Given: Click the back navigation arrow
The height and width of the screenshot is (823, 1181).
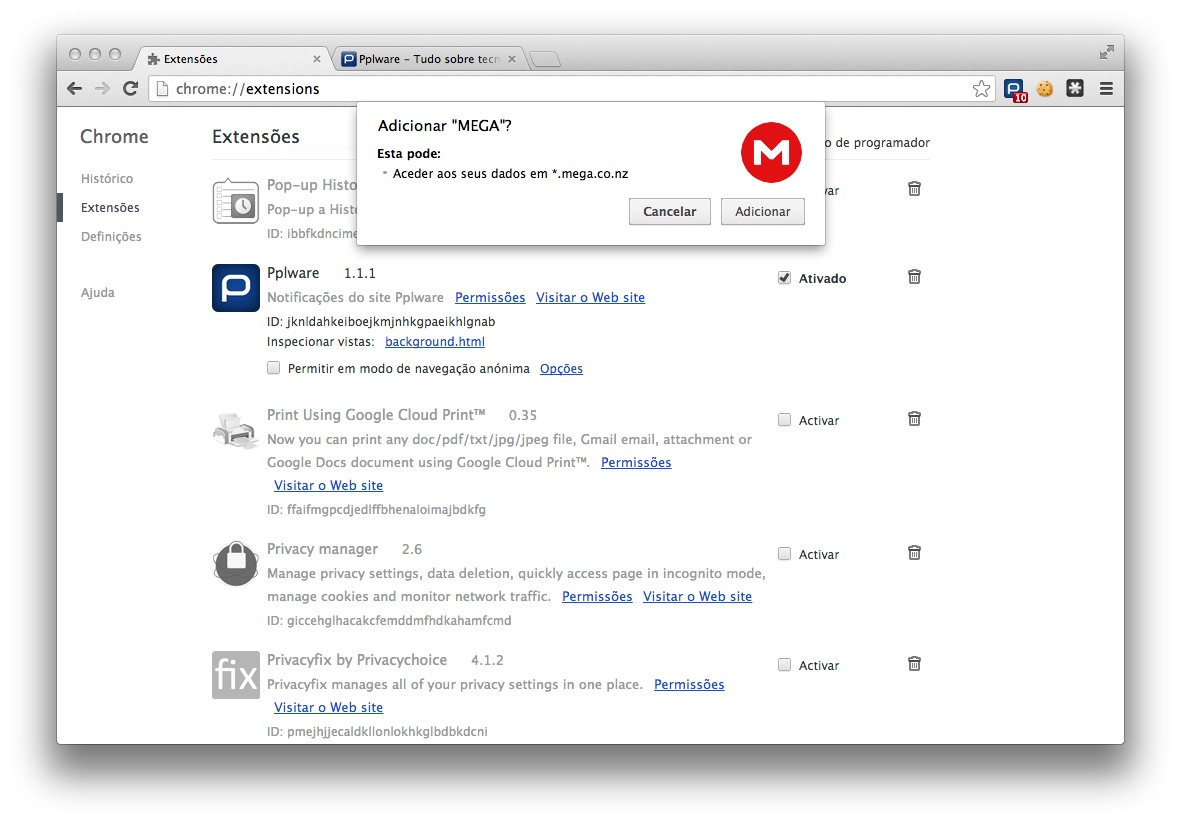Looking at the screenshot, I should [75, 89].
